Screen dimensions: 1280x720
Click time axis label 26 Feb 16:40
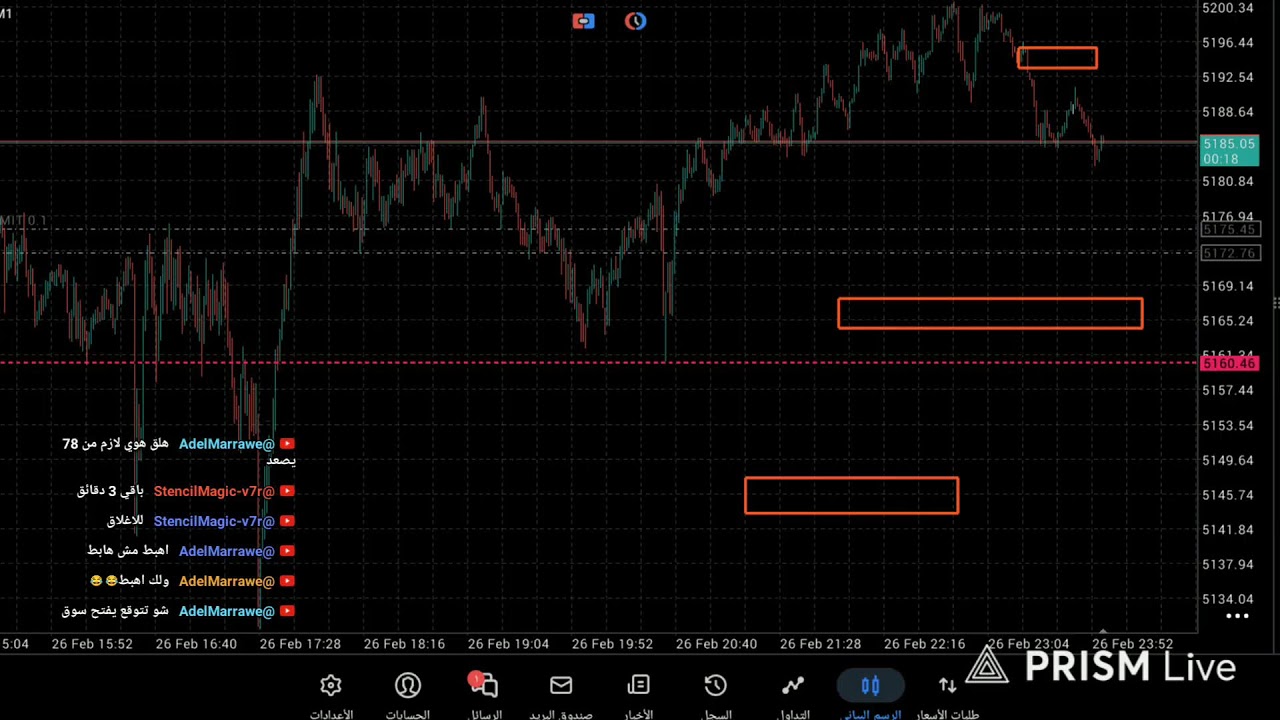coord(196,644)
